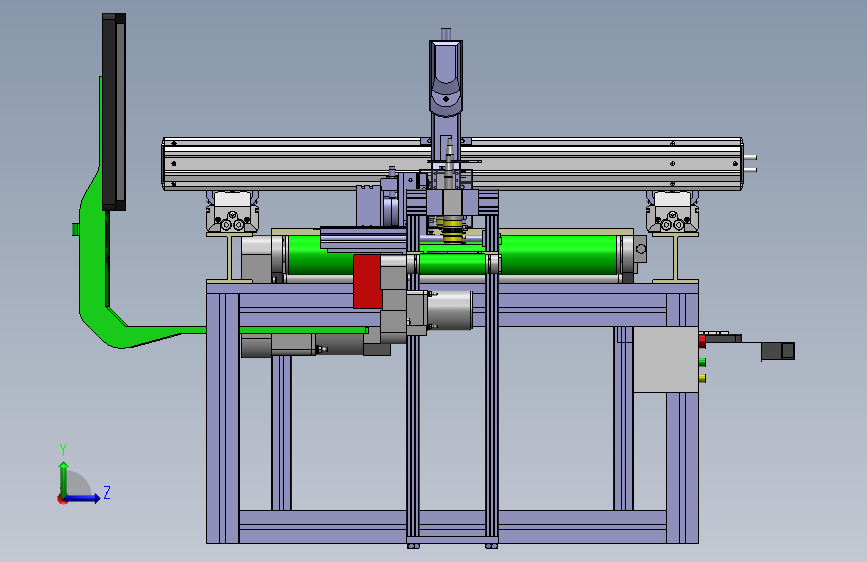Click the yellow button on control box

coord(702,378)
